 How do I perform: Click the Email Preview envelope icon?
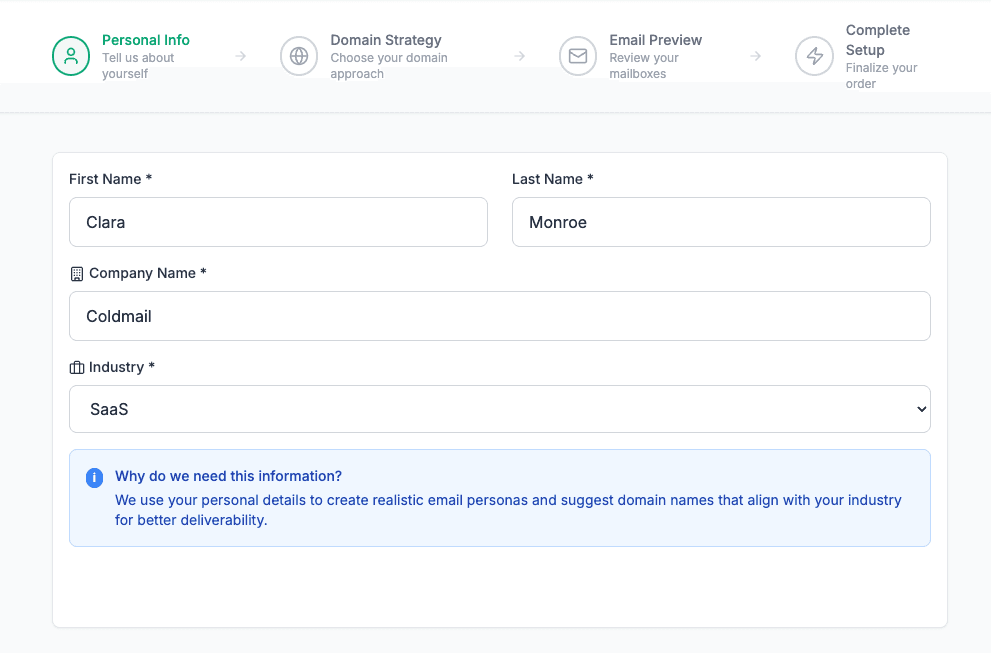pyautogui.click(x=578, y=56)
